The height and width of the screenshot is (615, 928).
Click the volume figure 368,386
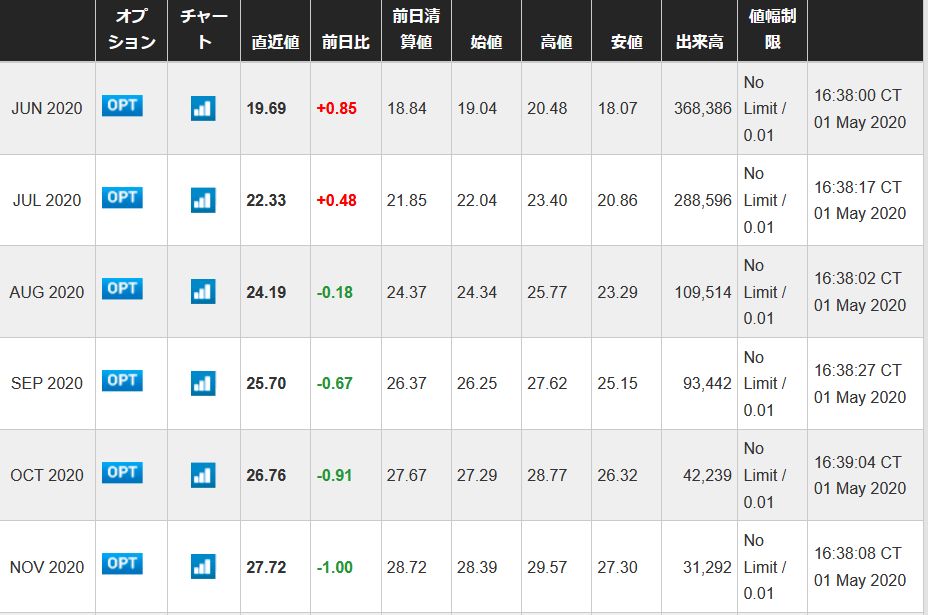click(x=703, y=108)
